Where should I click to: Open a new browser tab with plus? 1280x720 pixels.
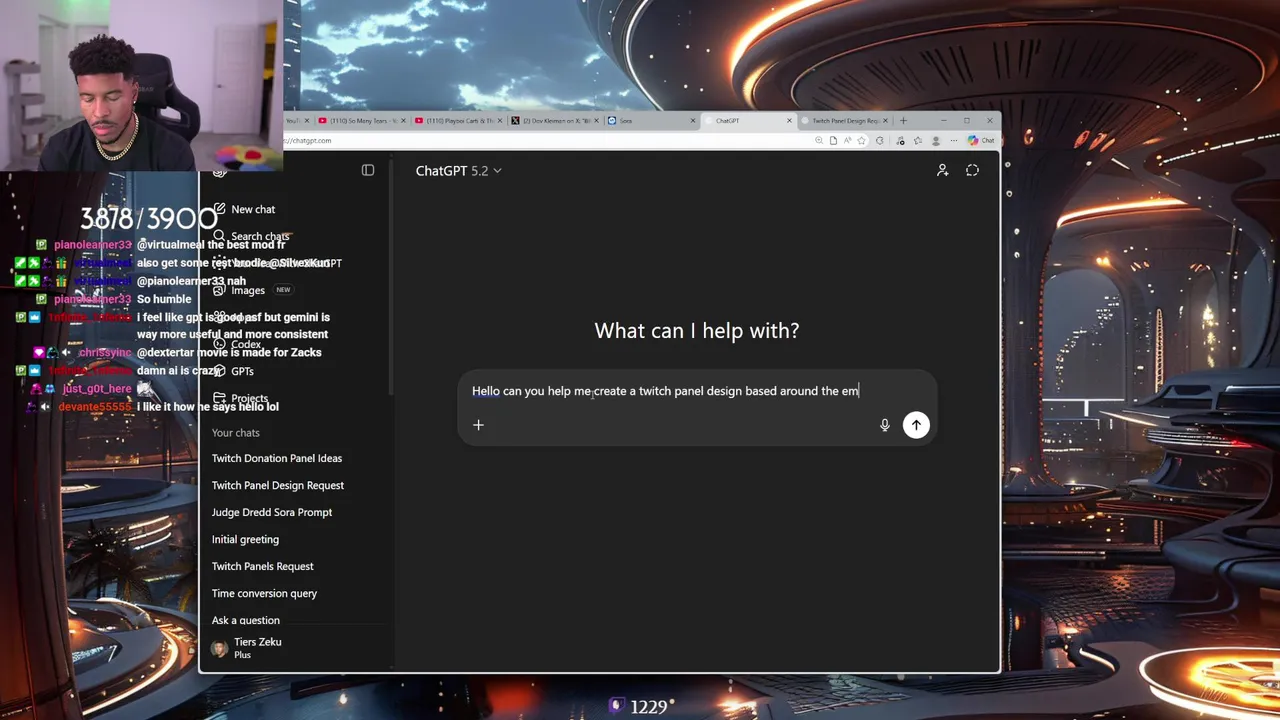[x=903, y=121]
